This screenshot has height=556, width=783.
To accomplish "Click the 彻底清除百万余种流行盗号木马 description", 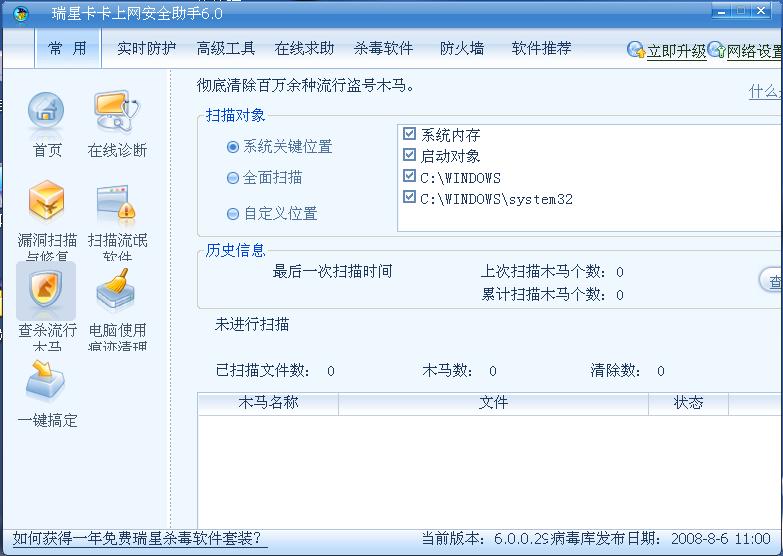I will click(306, 85).
